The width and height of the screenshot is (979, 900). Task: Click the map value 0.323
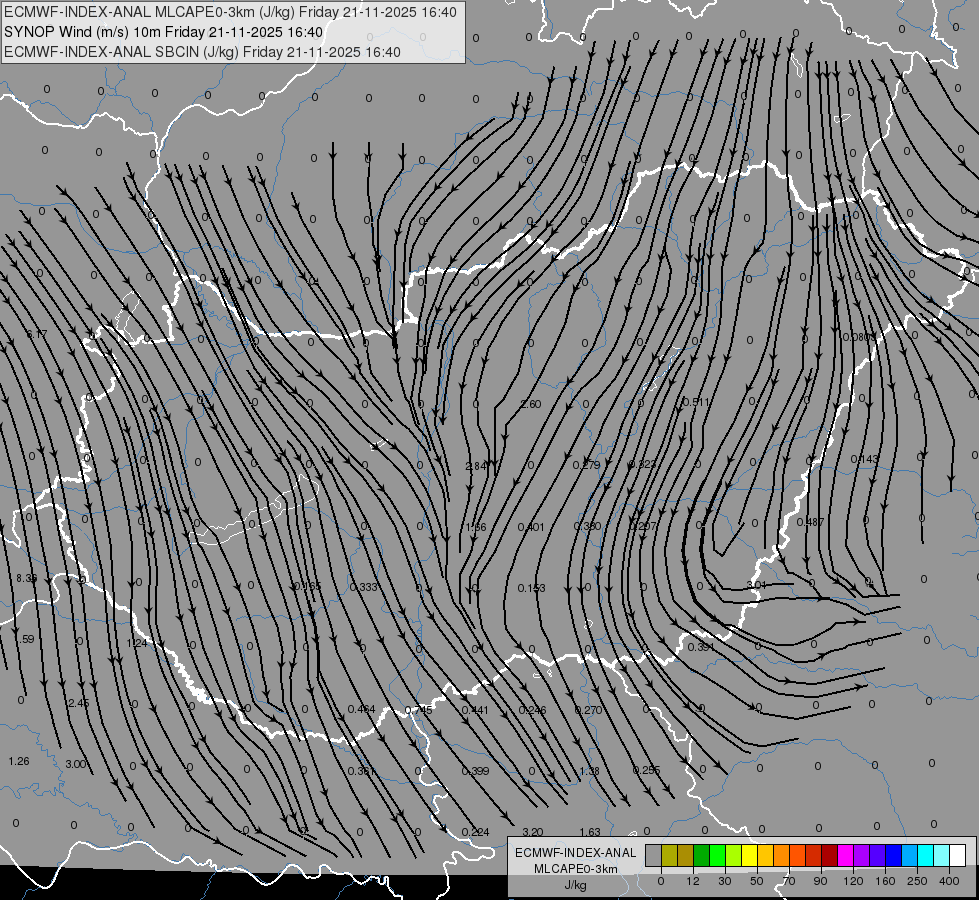point(642,464)
